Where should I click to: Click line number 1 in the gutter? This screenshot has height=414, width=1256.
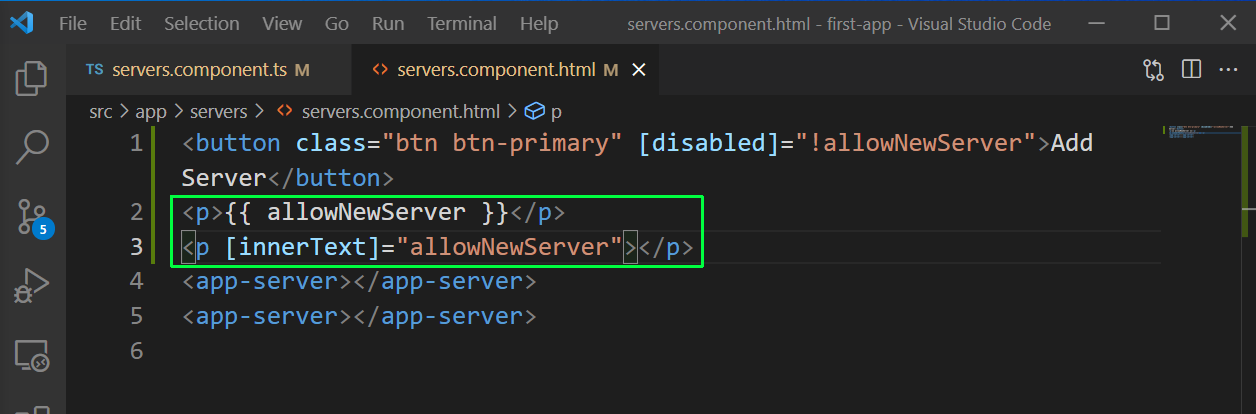[x=137, y=143]
